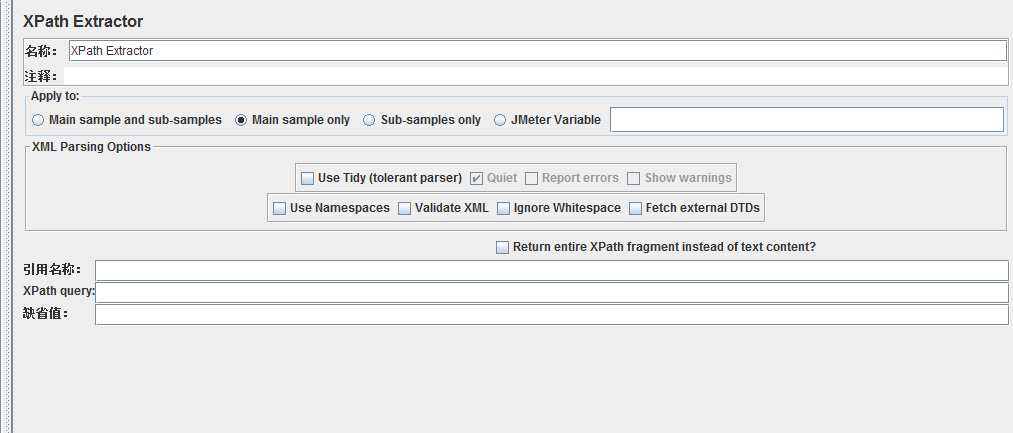Select Main sample and sub-samples radio button
Screen dimensions: 1013x433
click(38, 120)
